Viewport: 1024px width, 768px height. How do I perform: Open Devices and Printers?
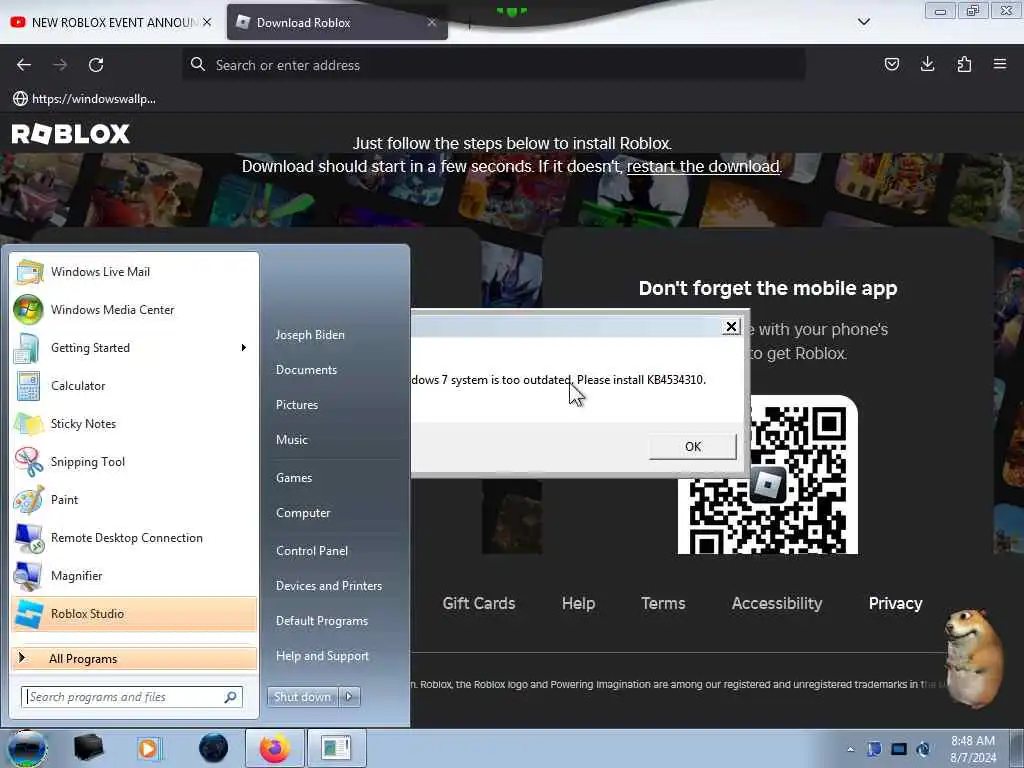tap(329, 586)
